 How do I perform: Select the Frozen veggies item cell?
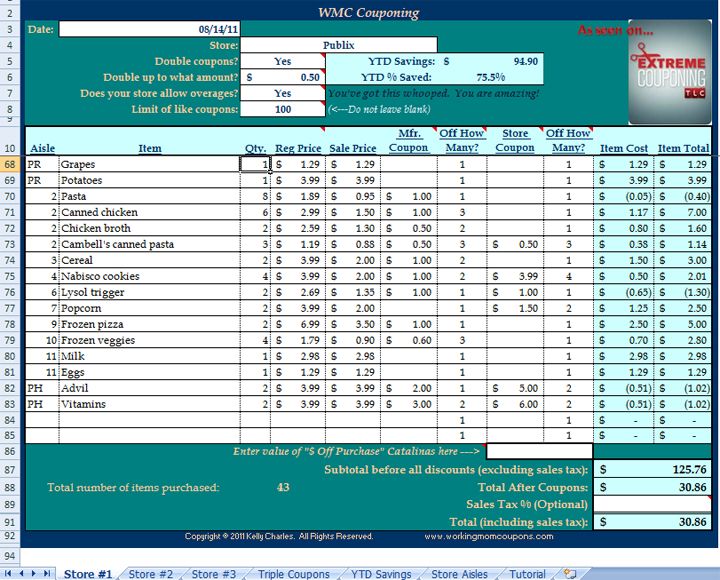pyautogui.click(x=150, y=340)
